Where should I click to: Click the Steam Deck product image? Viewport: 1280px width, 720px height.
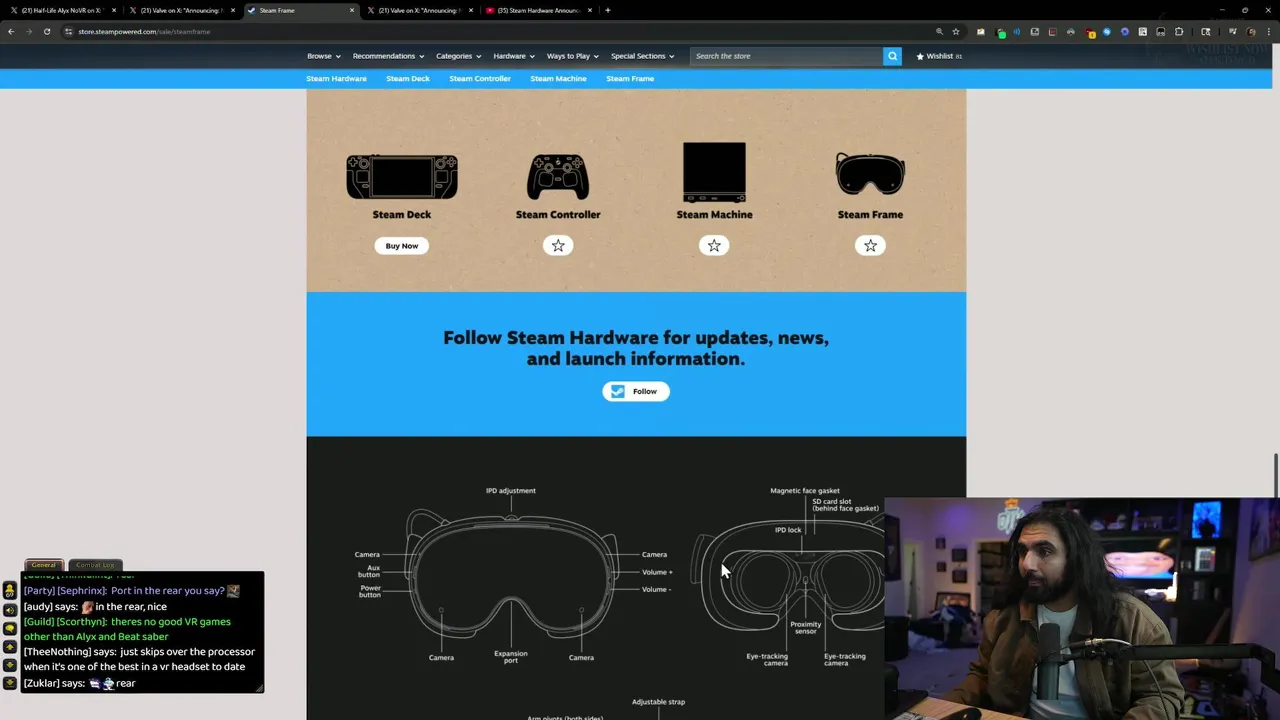[402, 177]
